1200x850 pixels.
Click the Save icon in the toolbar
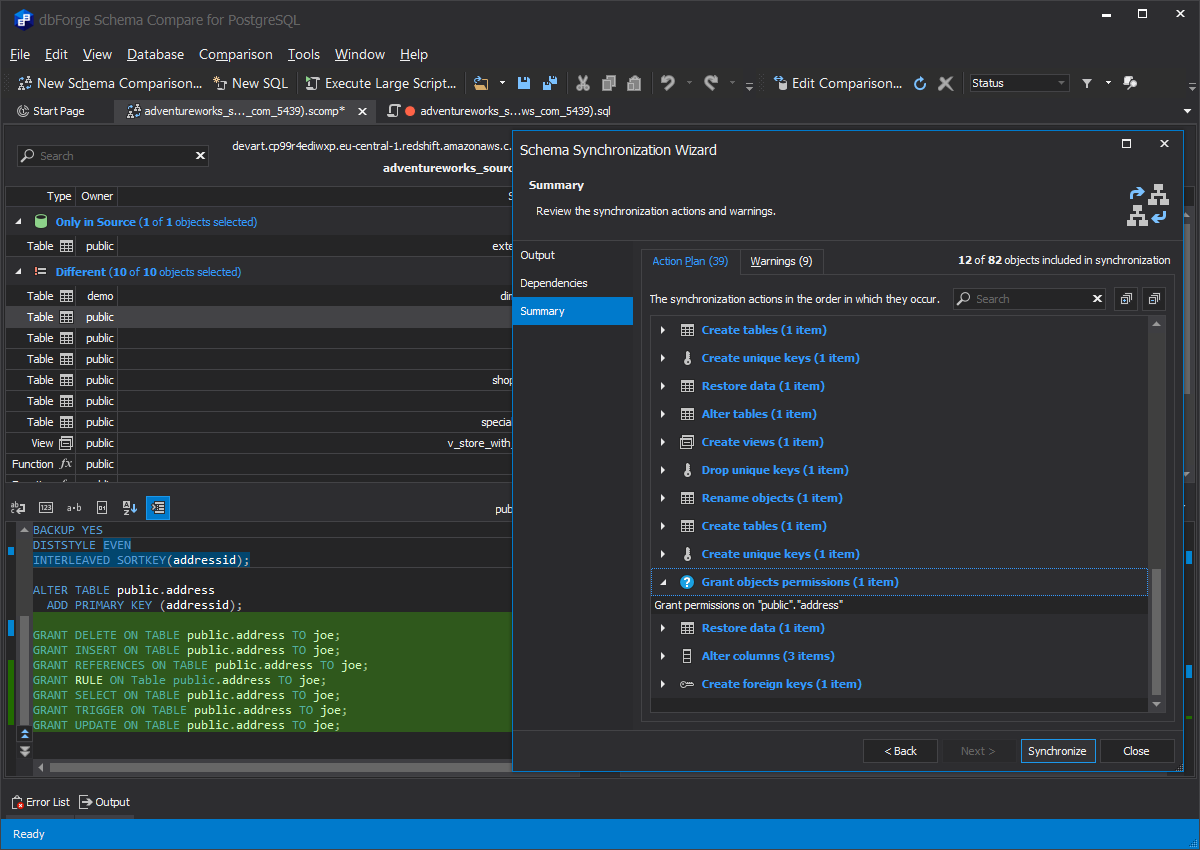(524, 83)
